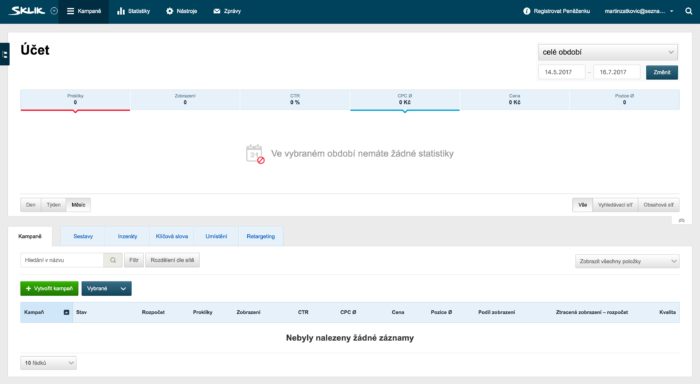Sort table by Prokliky column
Viewport: 700px width, 384px height.
click(x=203, y=312)
